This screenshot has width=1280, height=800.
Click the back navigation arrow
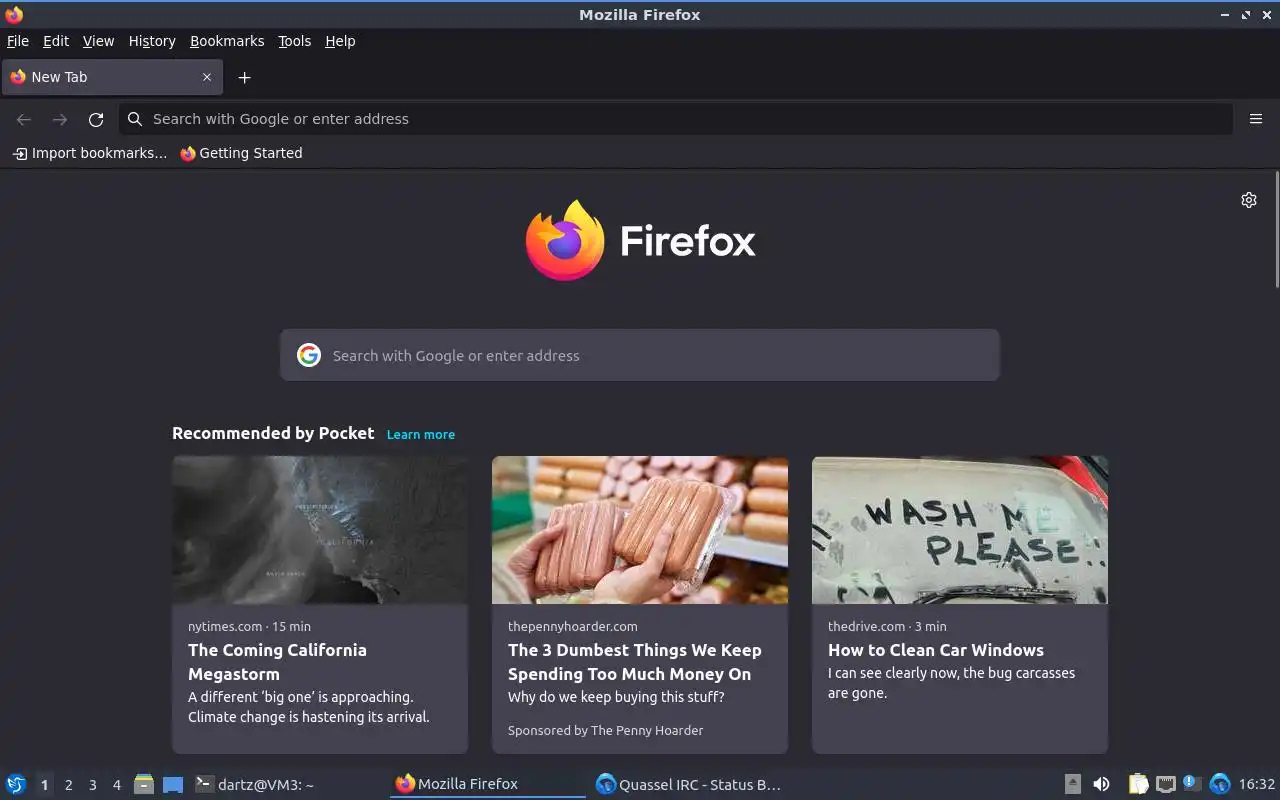coord(24,119)
